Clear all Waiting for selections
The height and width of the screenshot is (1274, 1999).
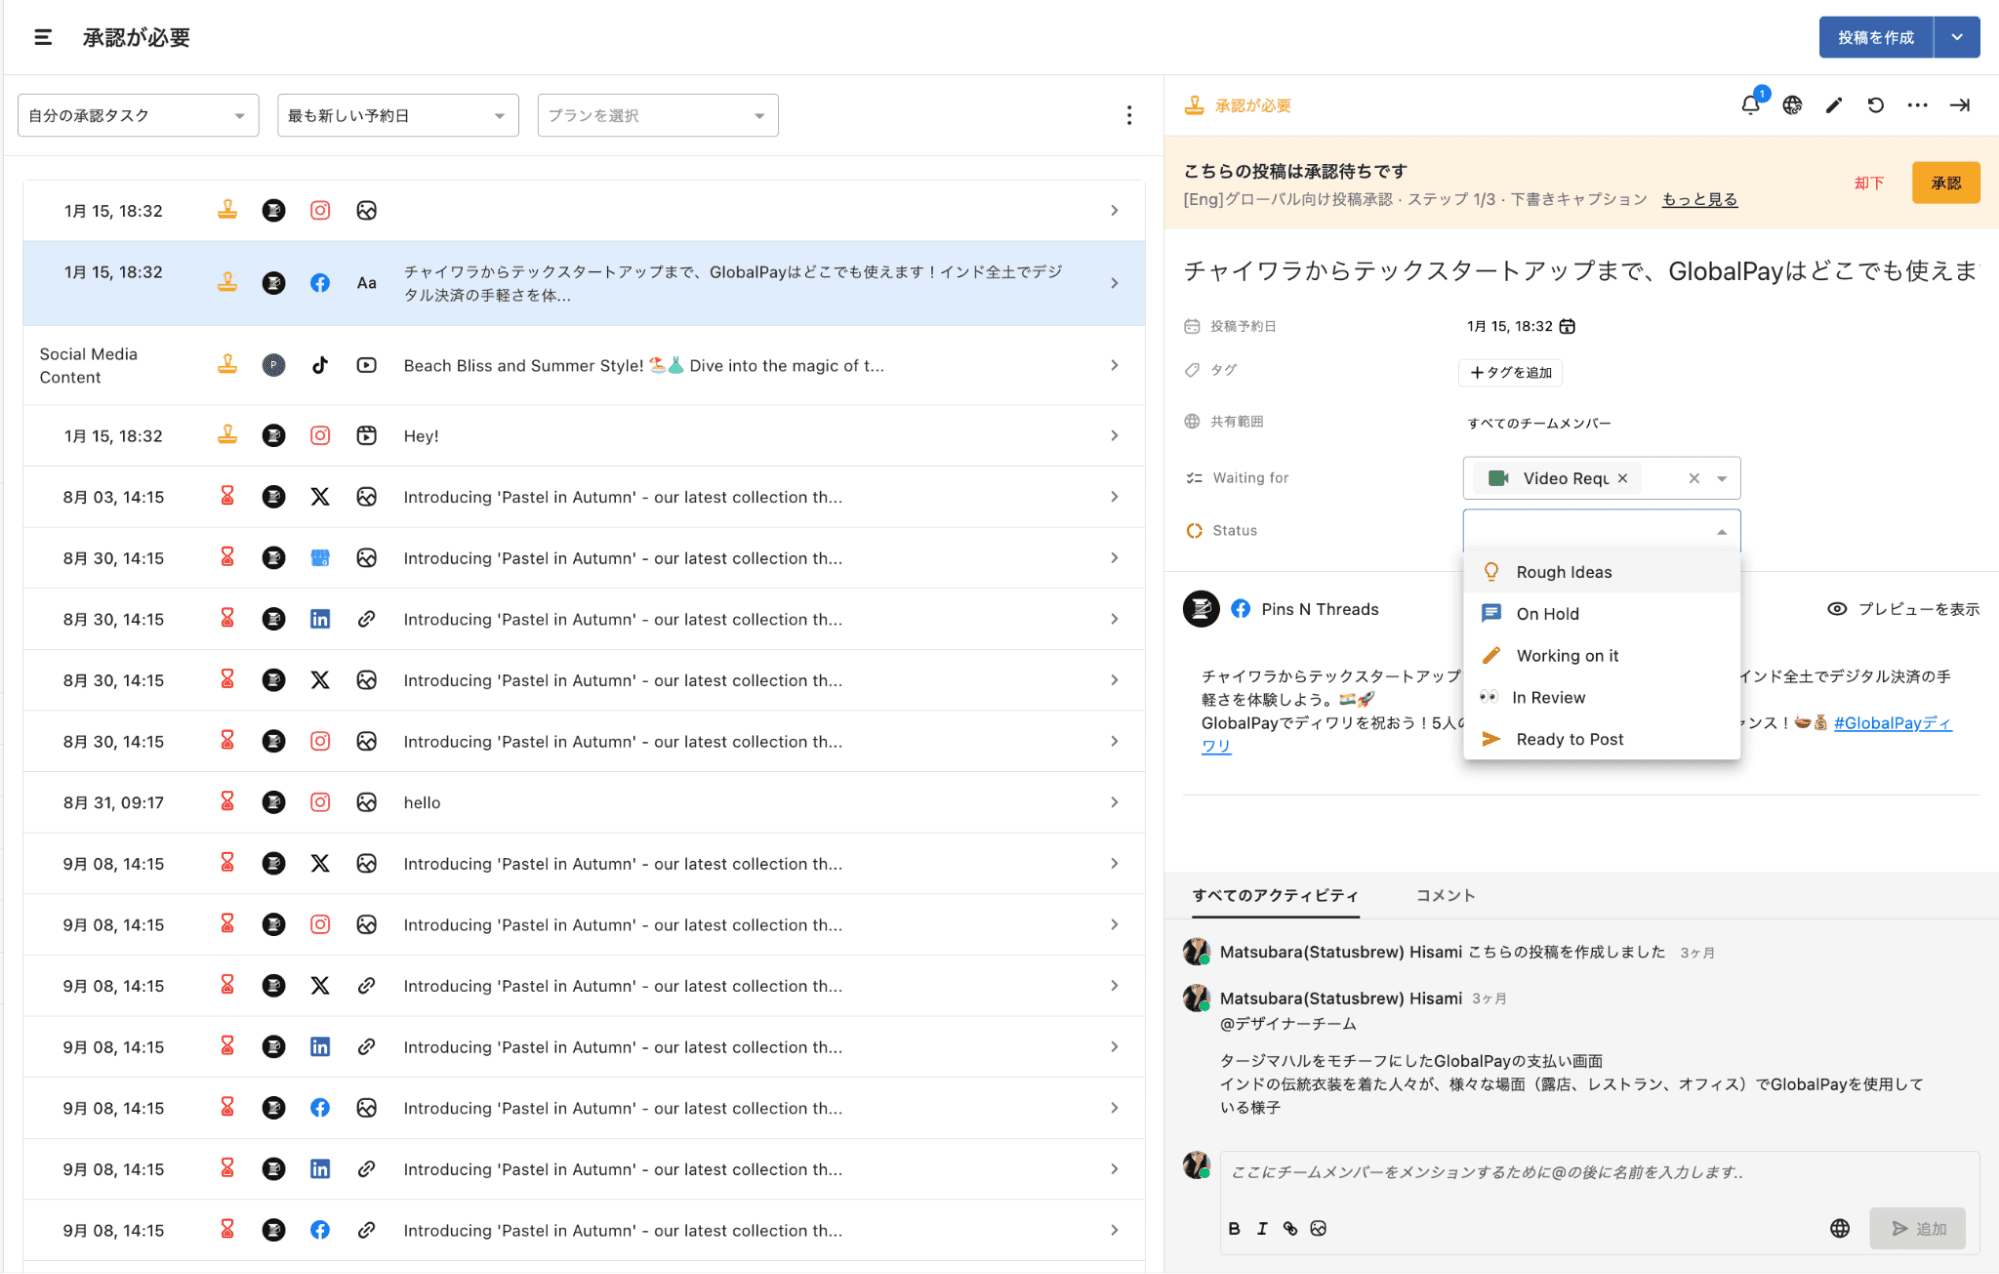(1694, 478)
